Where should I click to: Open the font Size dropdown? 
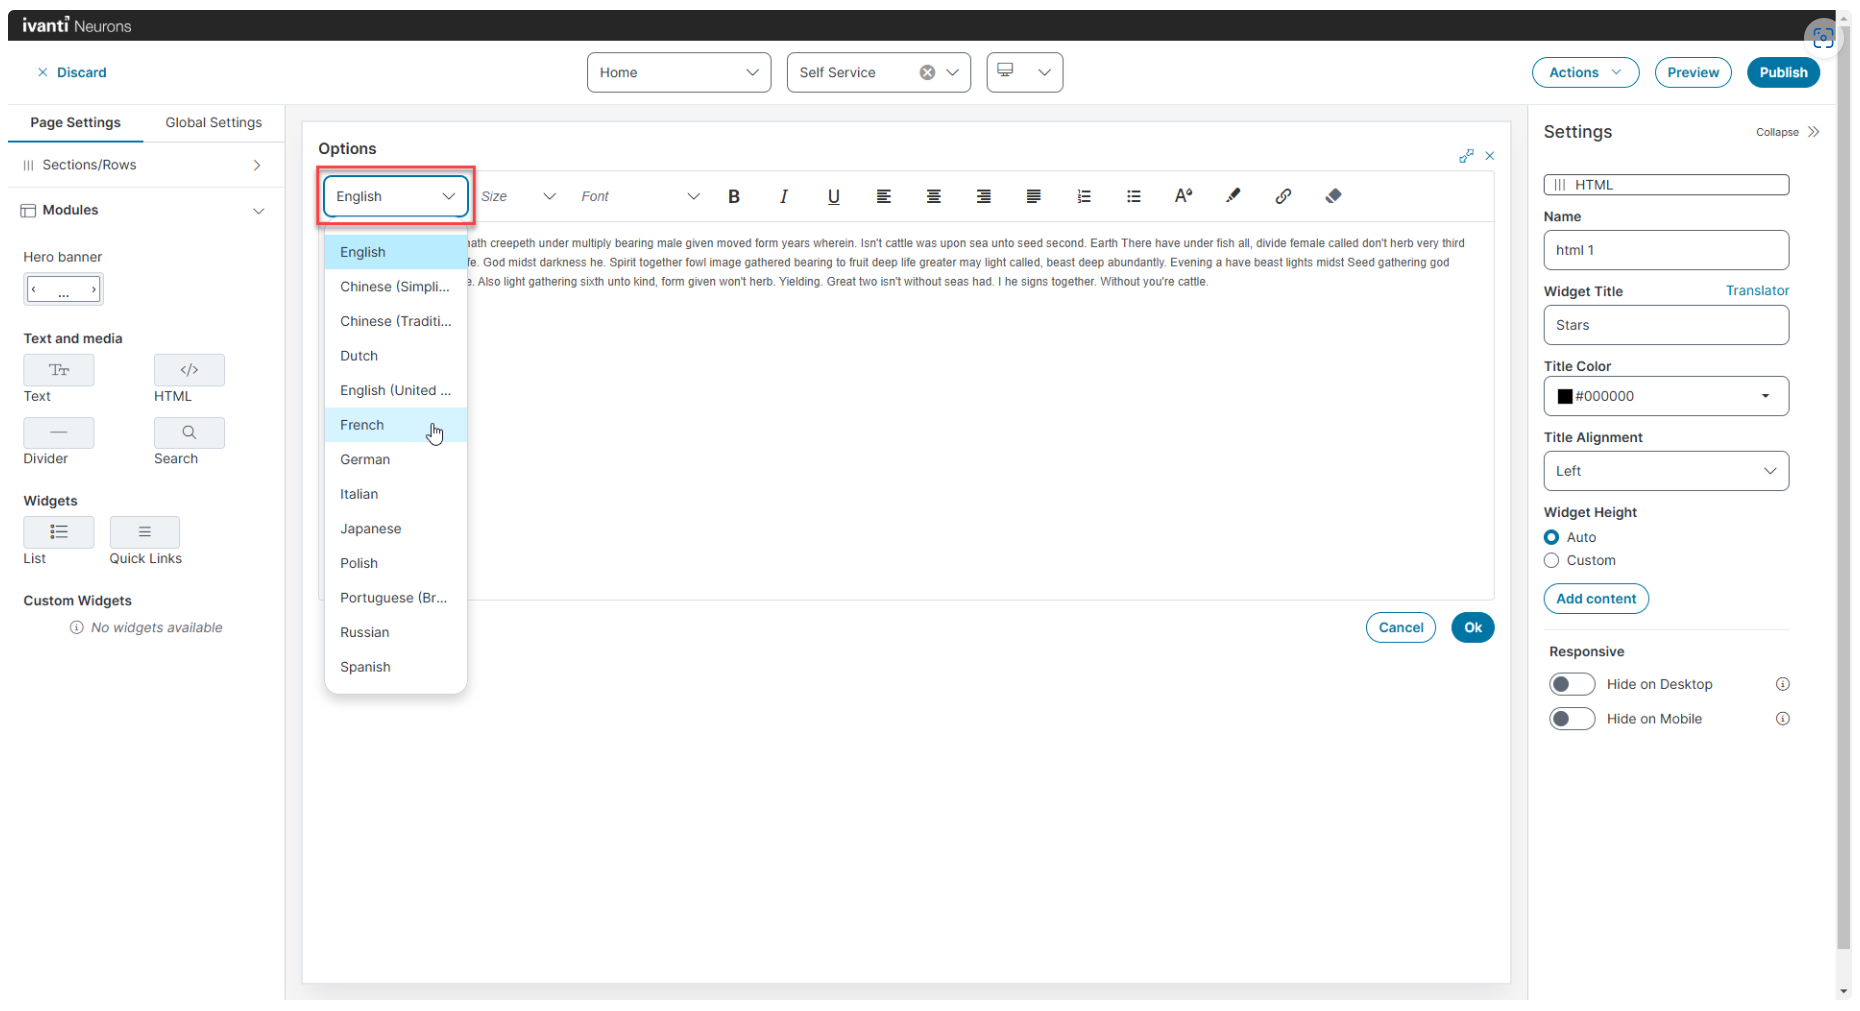point(518,197)
